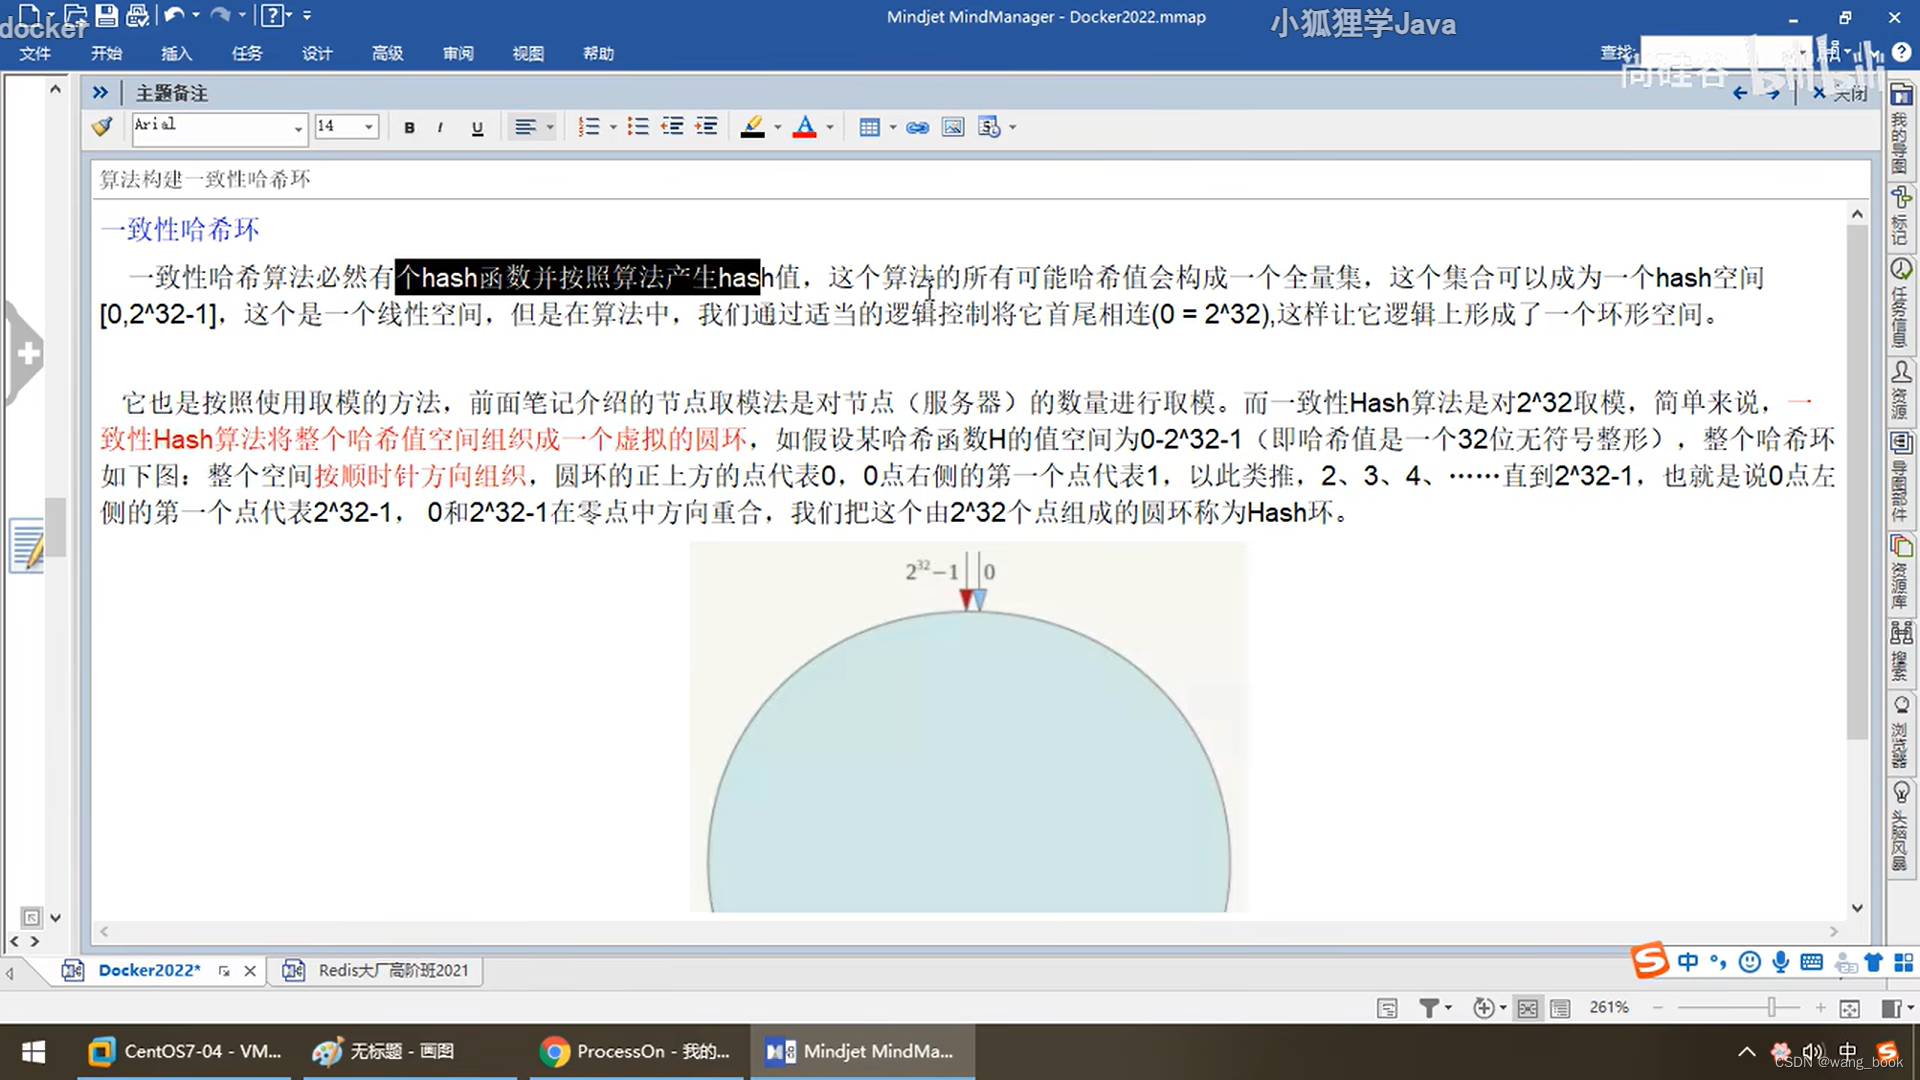Insert a hyperlink using the link icon
The image size is (1920, 1080).
[x=917, y=127]
